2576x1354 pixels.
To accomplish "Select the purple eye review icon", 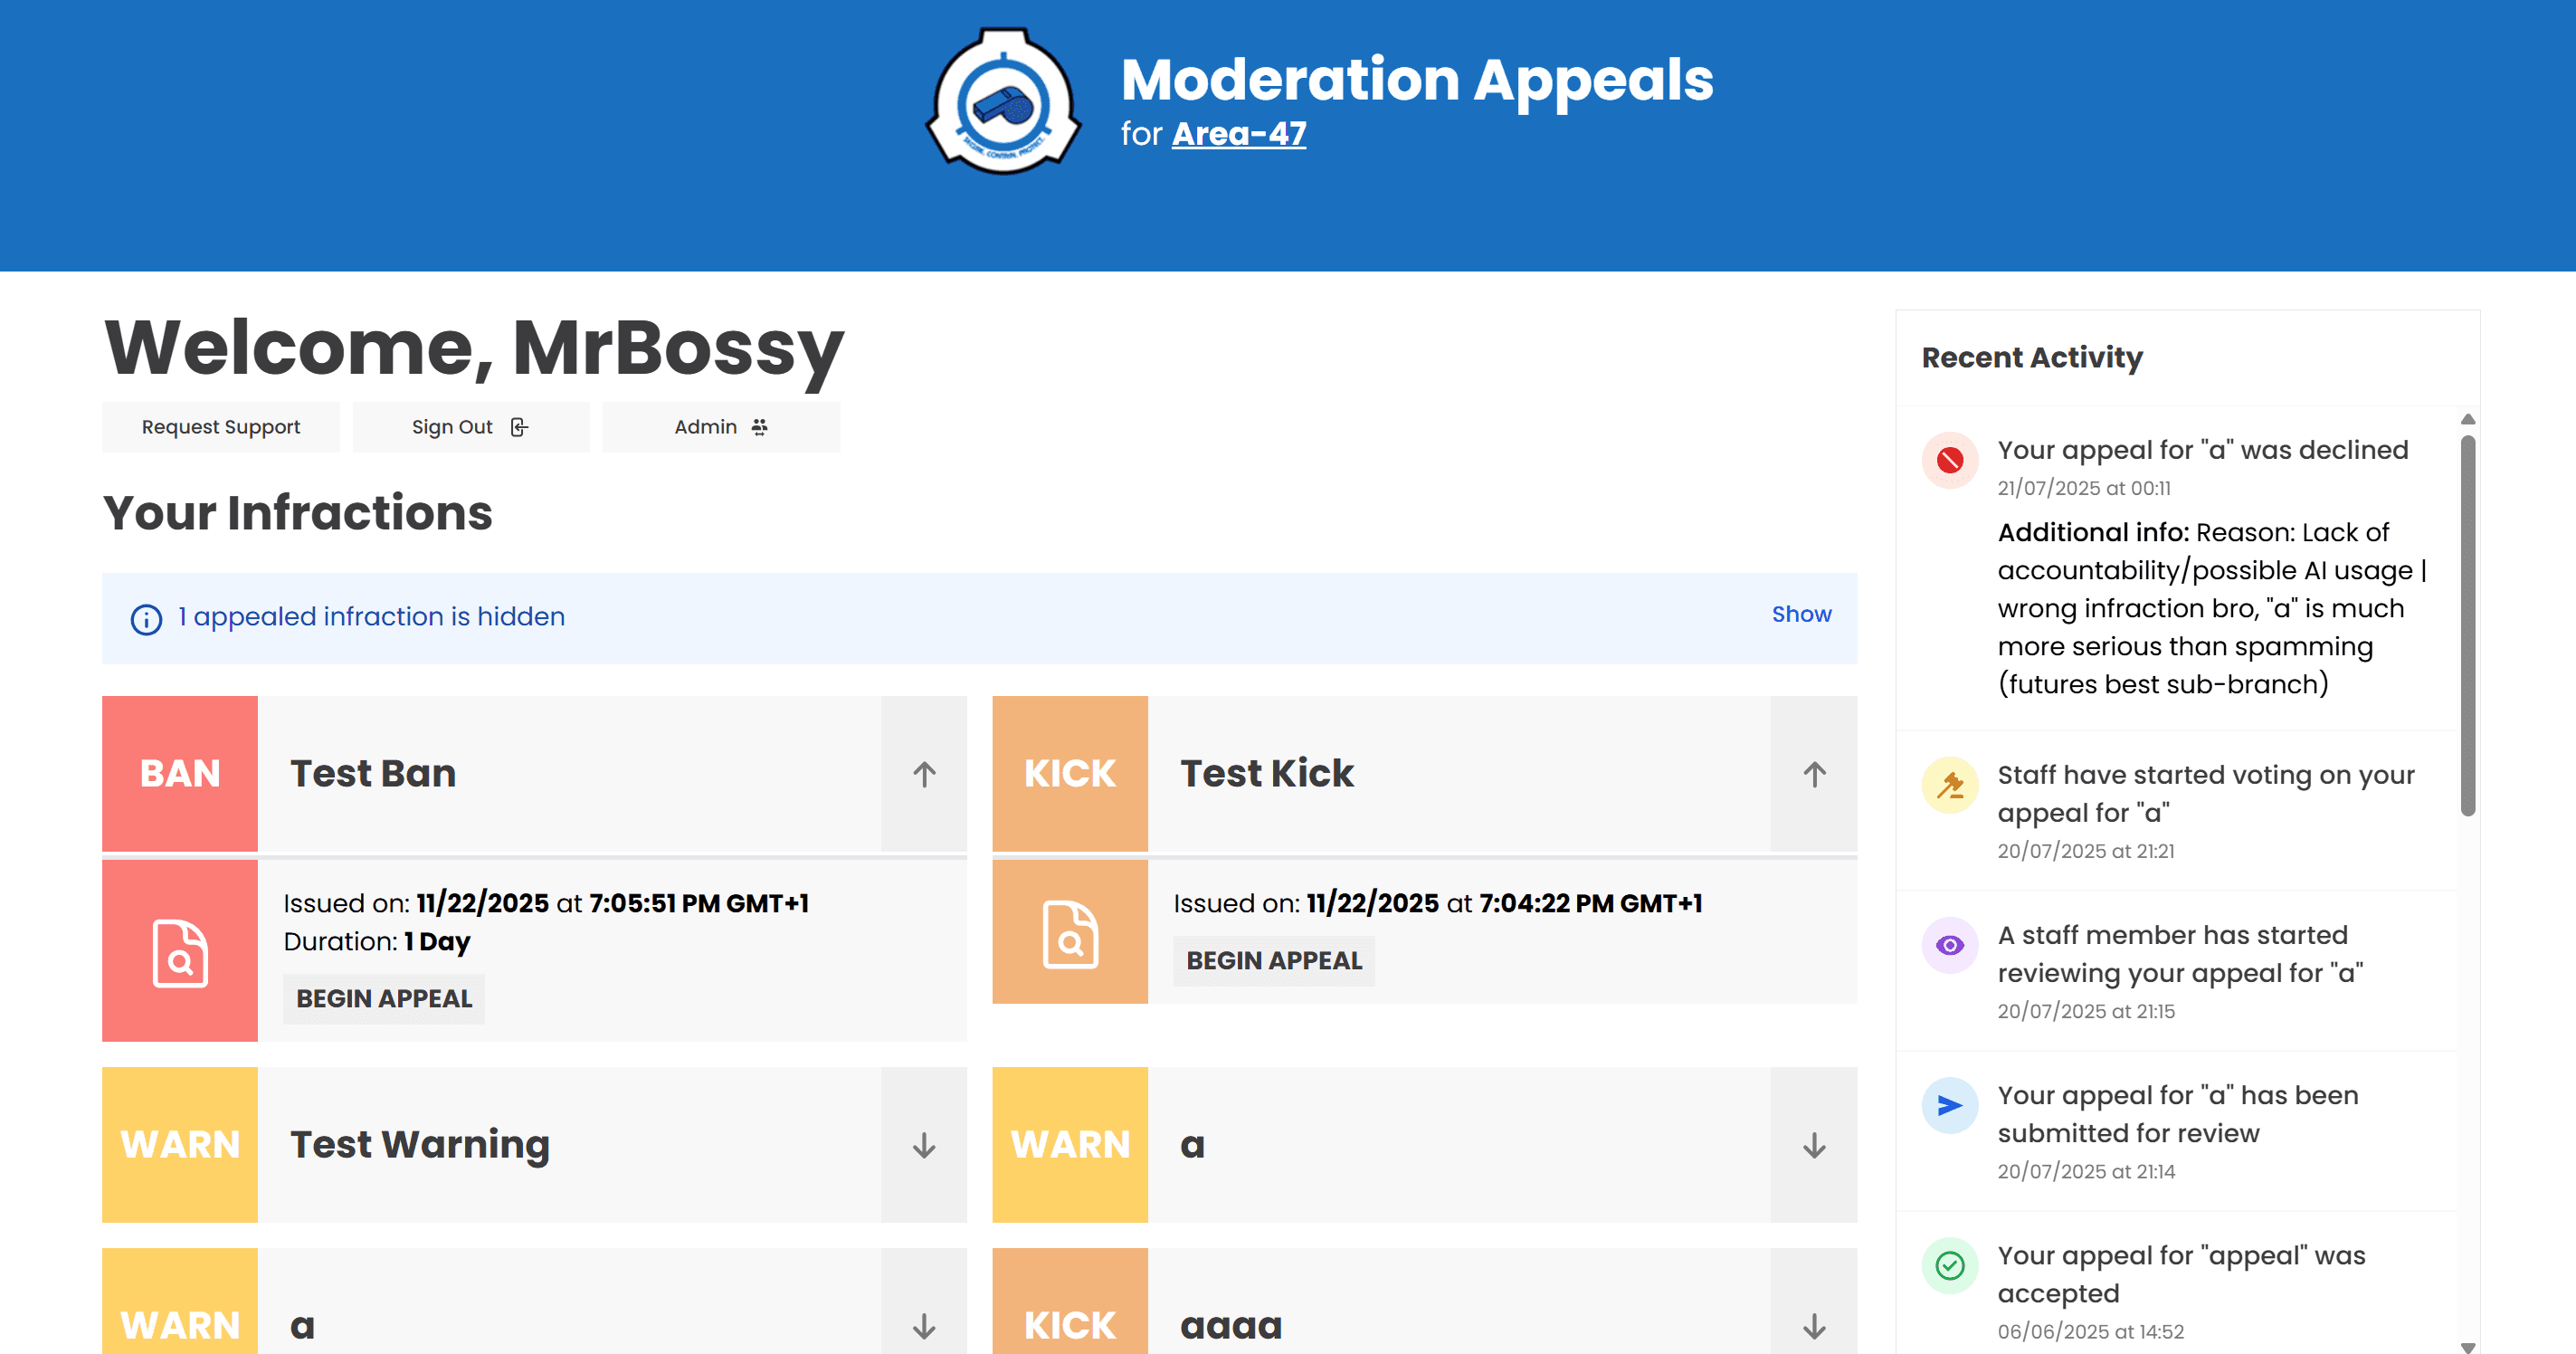I will coord(1948,945).
